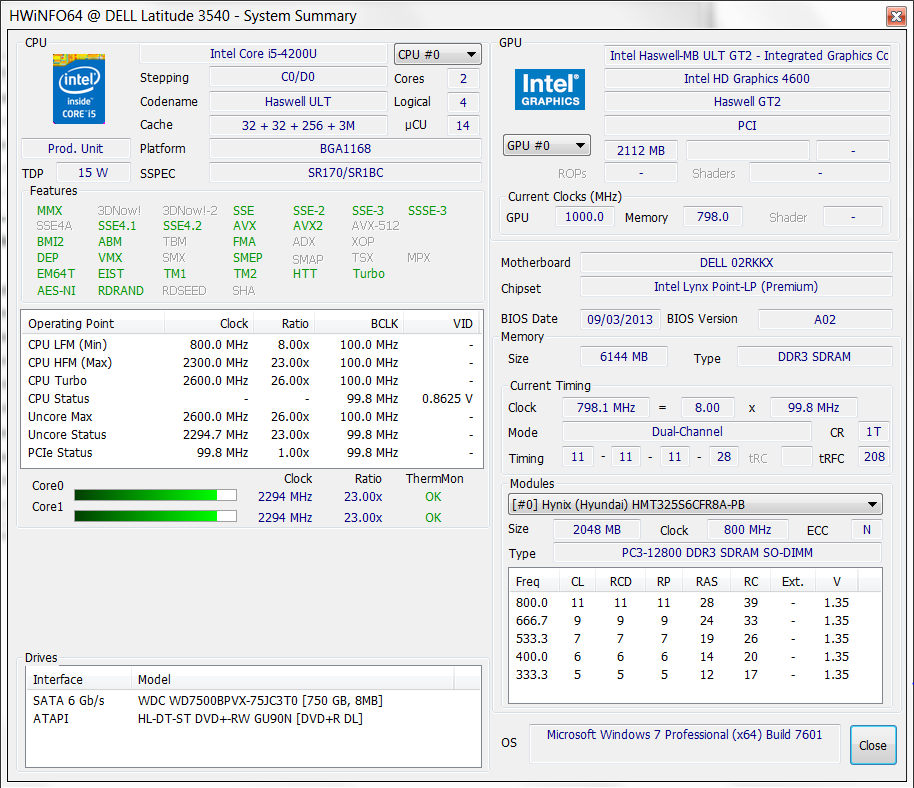The height and width of the screenshot is (788, 914).
Task: Click the Intel HD Graphics 4600 field
Action: [x=747, y=79]
